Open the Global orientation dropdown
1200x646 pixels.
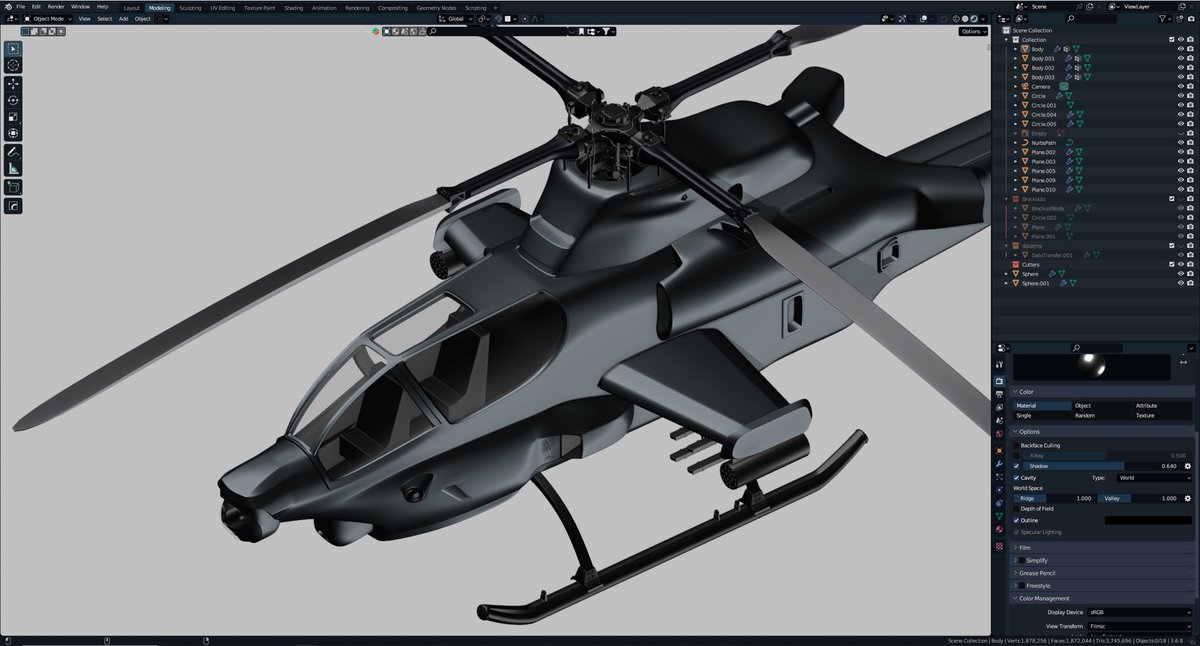pos(456,18)
